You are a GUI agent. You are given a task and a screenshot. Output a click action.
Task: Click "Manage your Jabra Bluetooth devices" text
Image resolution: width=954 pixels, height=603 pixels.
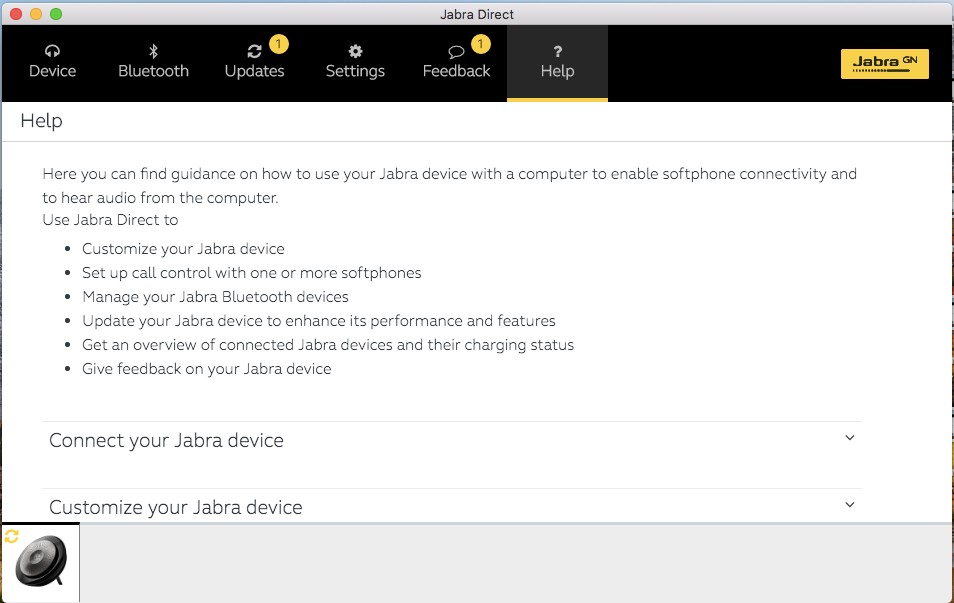point(215,297)
